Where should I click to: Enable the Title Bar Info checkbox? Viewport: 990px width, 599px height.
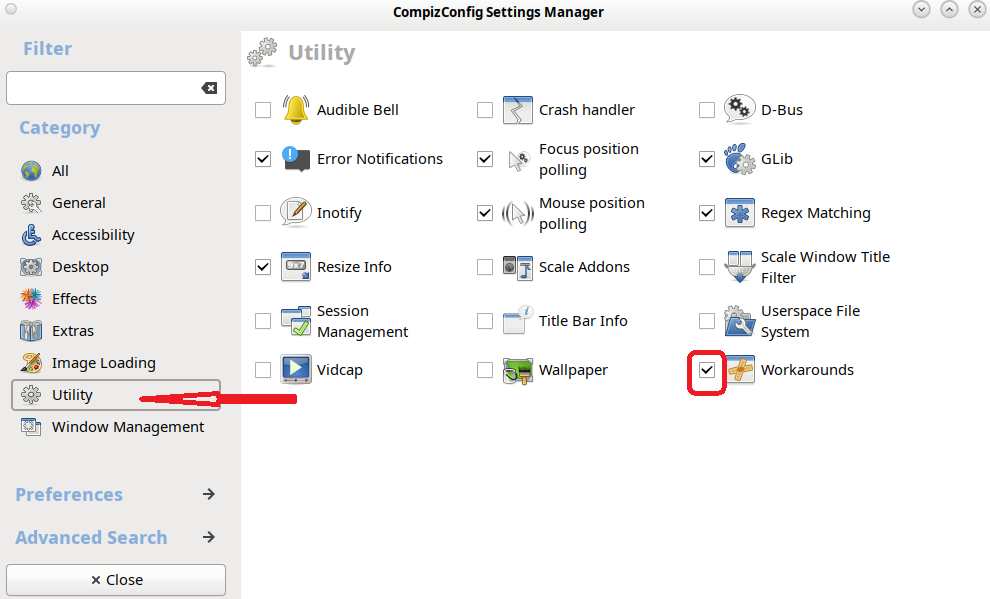coord(485,321)
